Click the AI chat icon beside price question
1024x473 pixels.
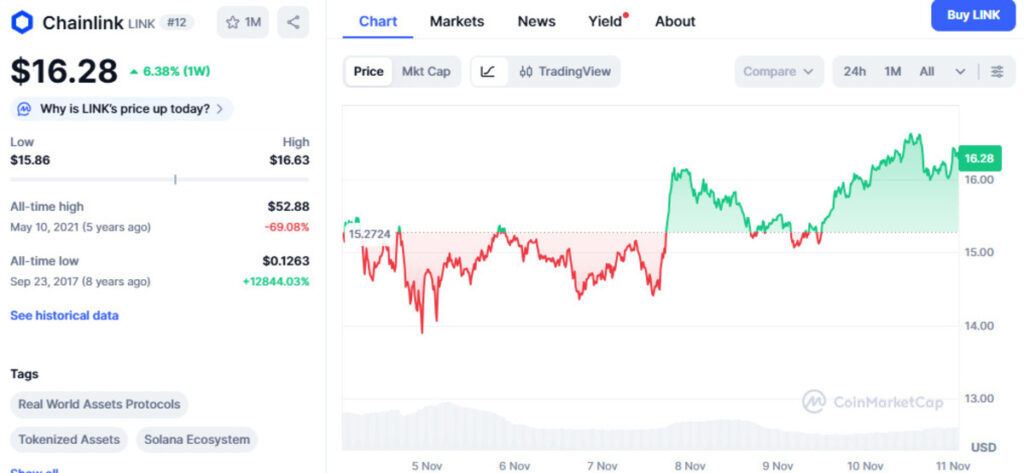[x=24, y=109]
